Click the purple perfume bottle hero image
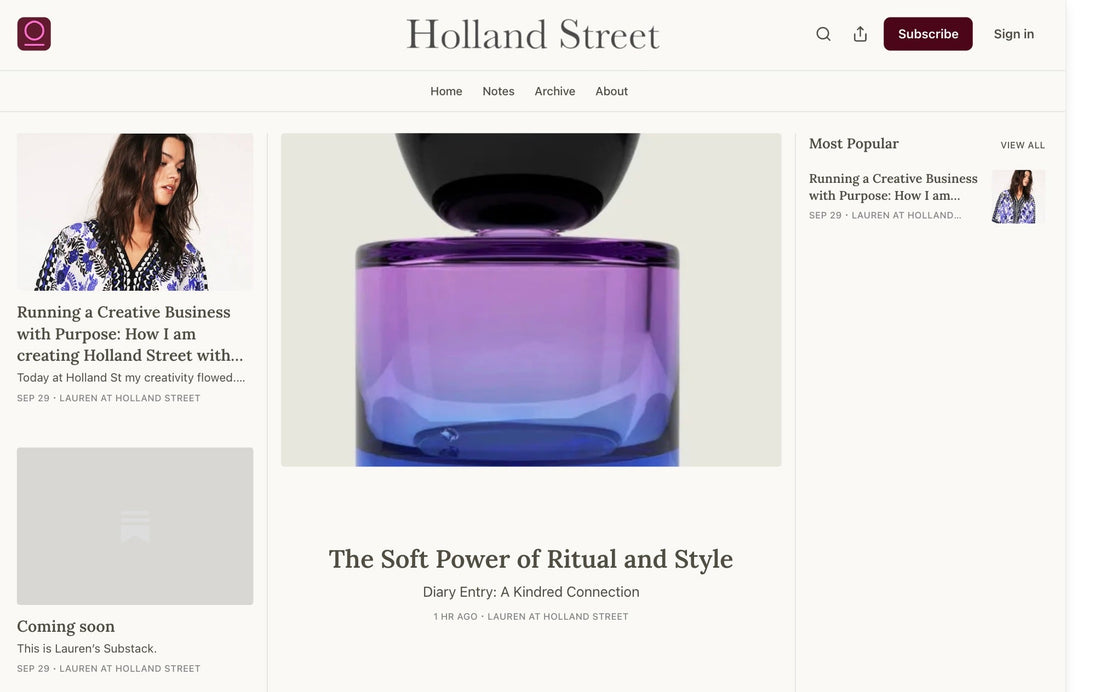The width and height of the screenshot is (1100, 692). pyautogui.click(x=531, y=300)
